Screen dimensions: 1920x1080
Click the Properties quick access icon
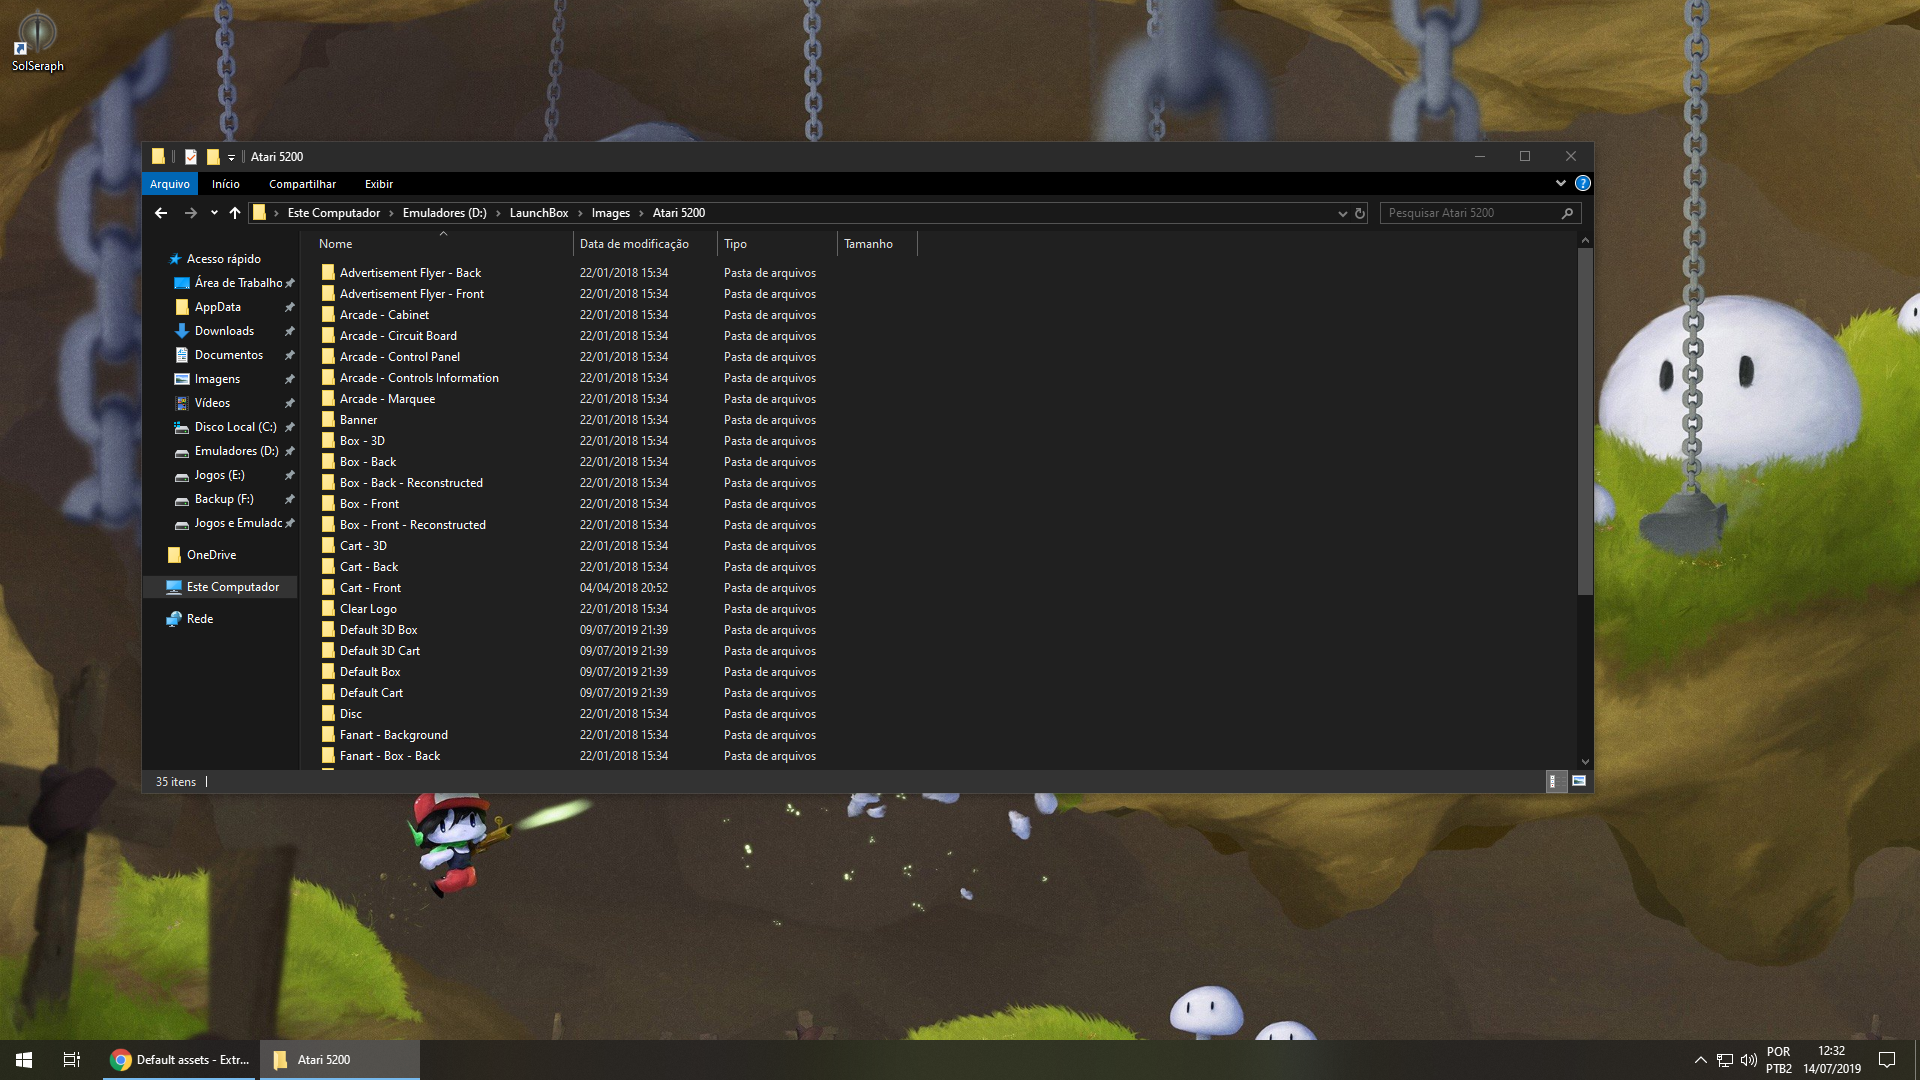tap(191, 157)
